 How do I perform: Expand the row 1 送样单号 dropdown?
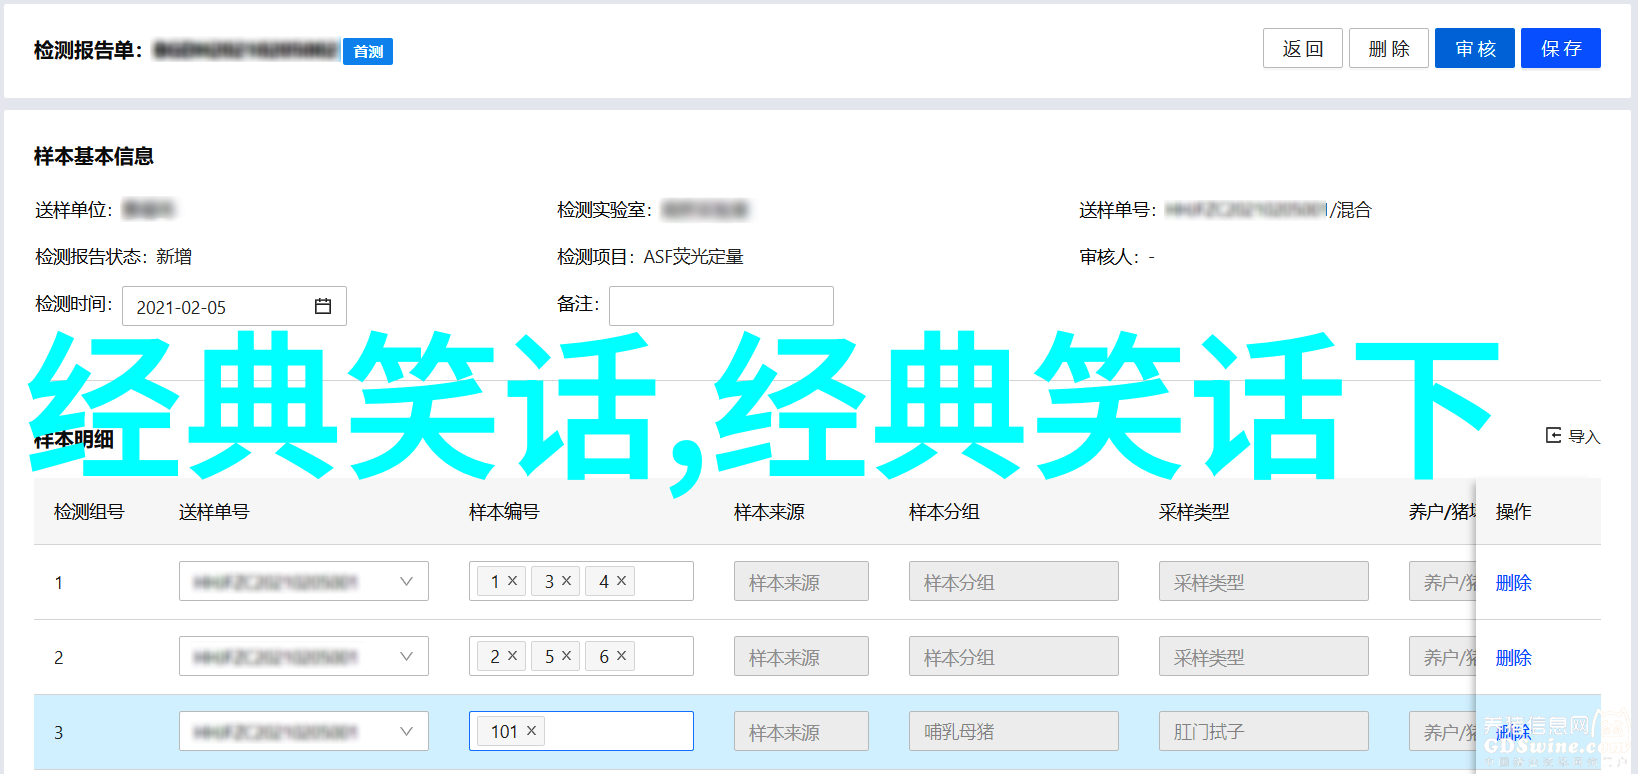[x=406, y=581]
